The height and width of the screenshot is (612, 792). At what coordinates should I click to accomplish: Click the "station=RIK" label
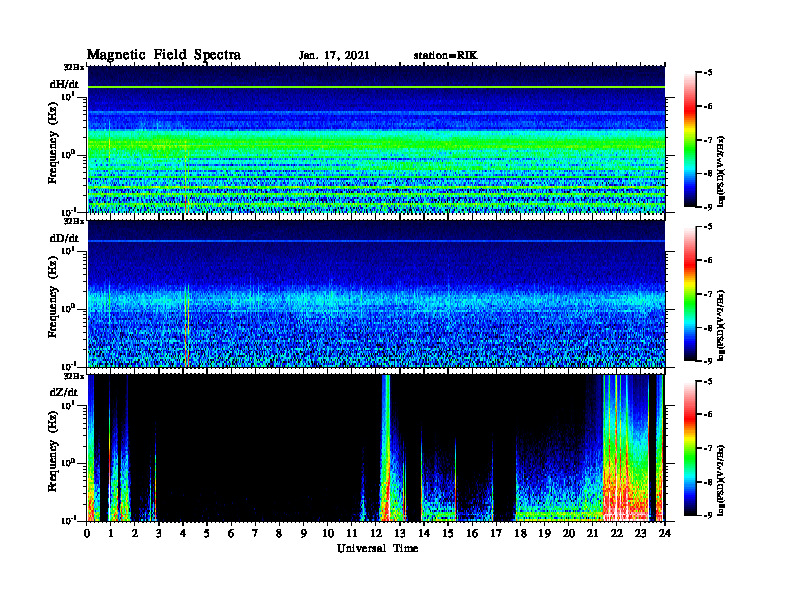click(445, 56)
